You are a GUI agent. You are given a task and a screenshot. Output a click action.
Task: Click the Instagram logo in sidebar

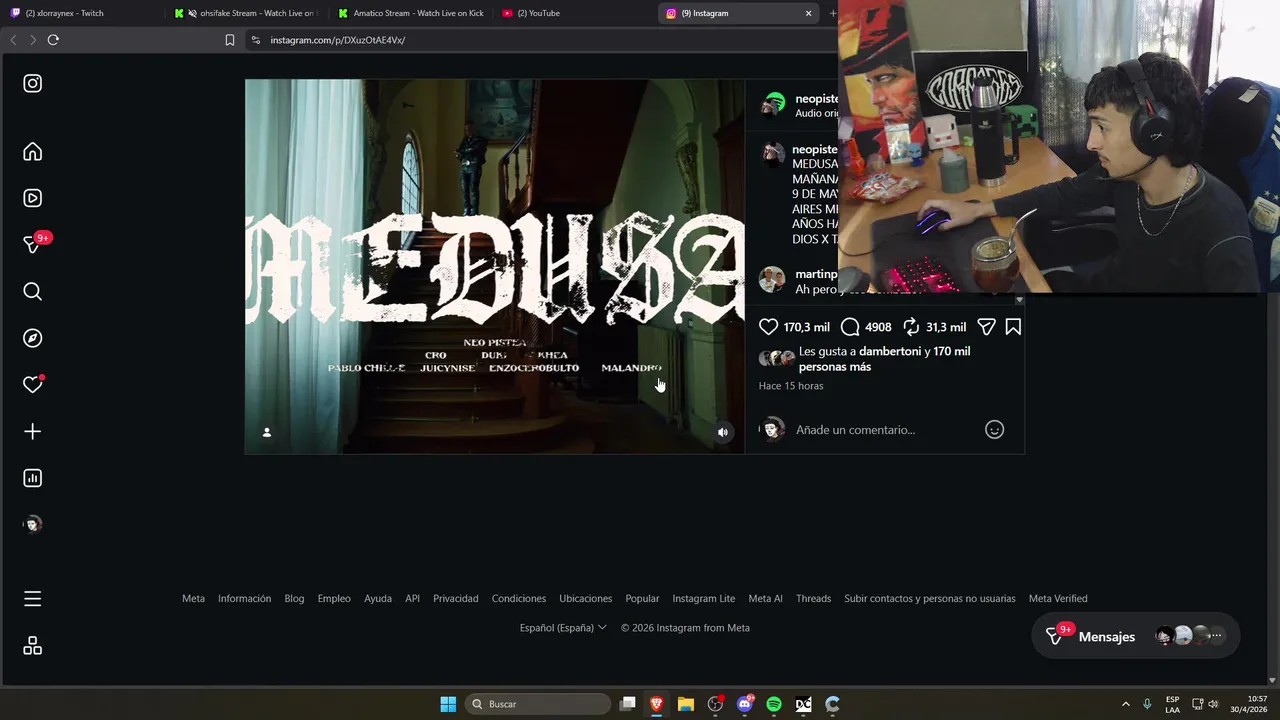(33, 84)
